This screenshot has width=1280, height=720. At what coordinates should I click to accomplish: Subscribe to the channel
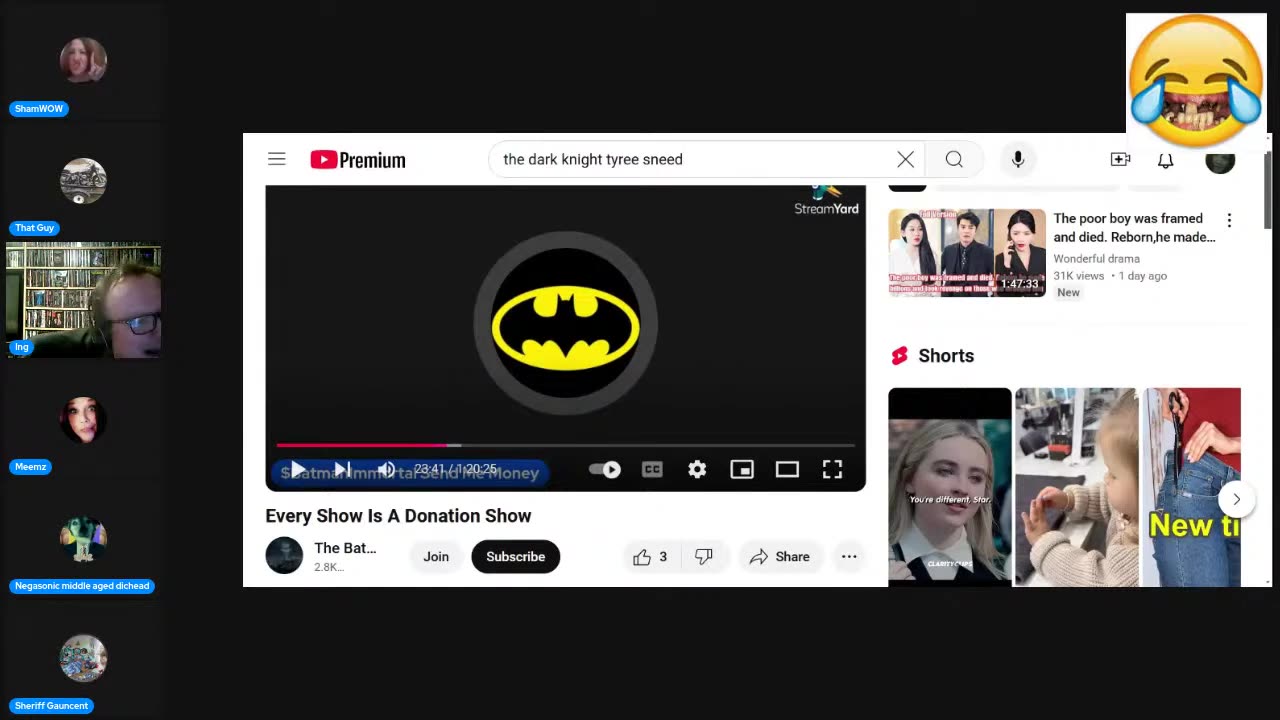516,556
